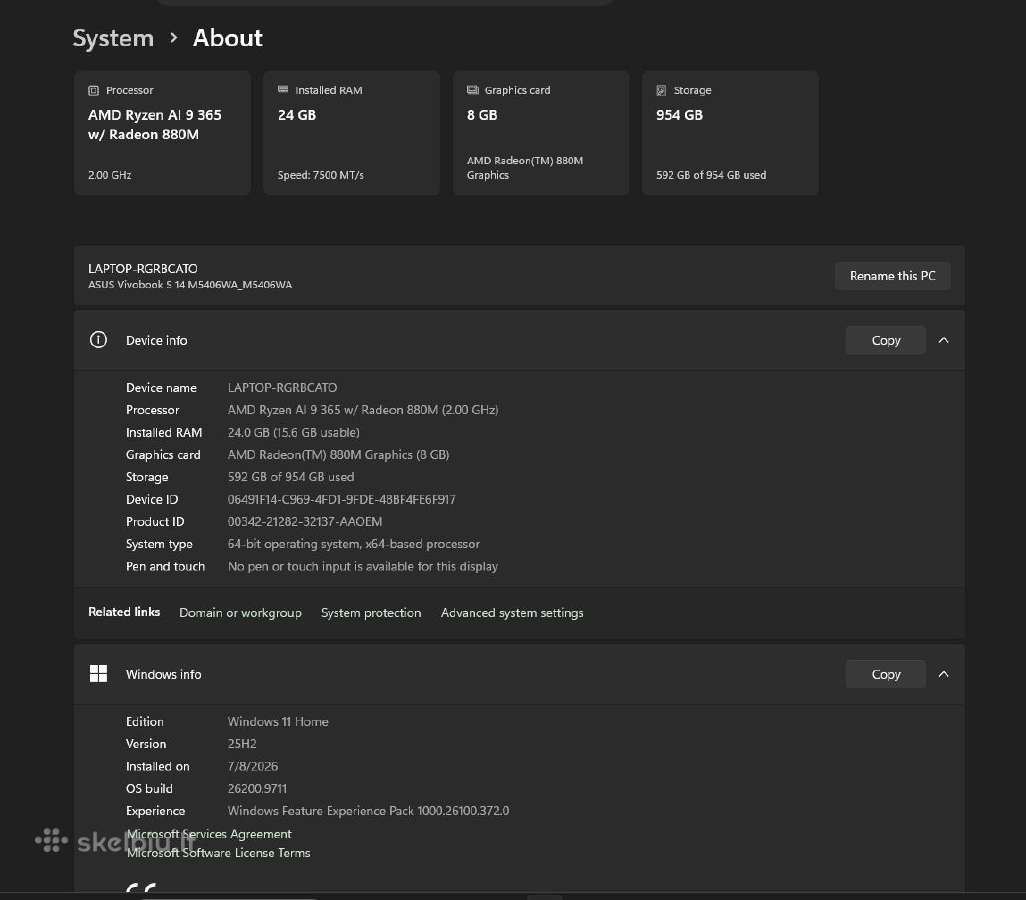The height and width of the screenshot is (900, 1026).
Task: Click the Speed: 7500 MT/s text
Action: click(321, 175)
